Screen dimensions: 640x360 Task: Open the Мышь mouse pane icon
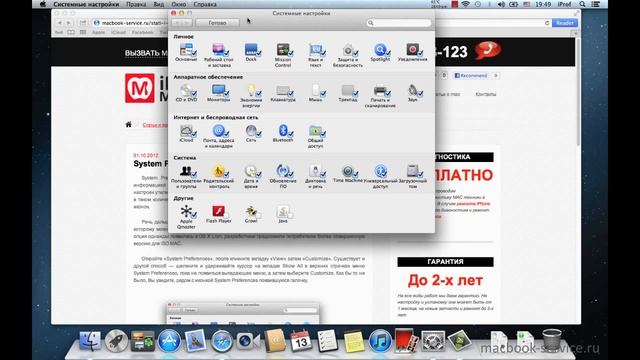click(x=316, y=90)
